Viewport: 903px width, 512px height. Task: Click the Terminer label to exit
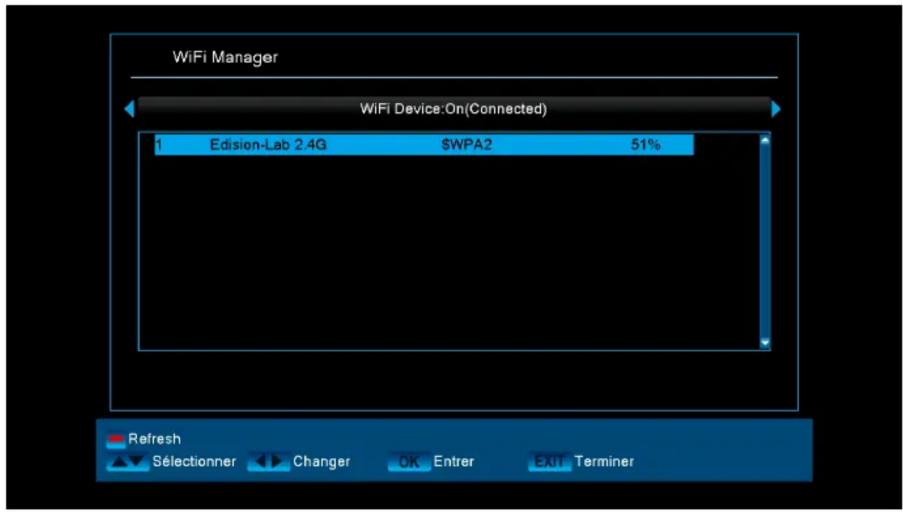(604, 462)
